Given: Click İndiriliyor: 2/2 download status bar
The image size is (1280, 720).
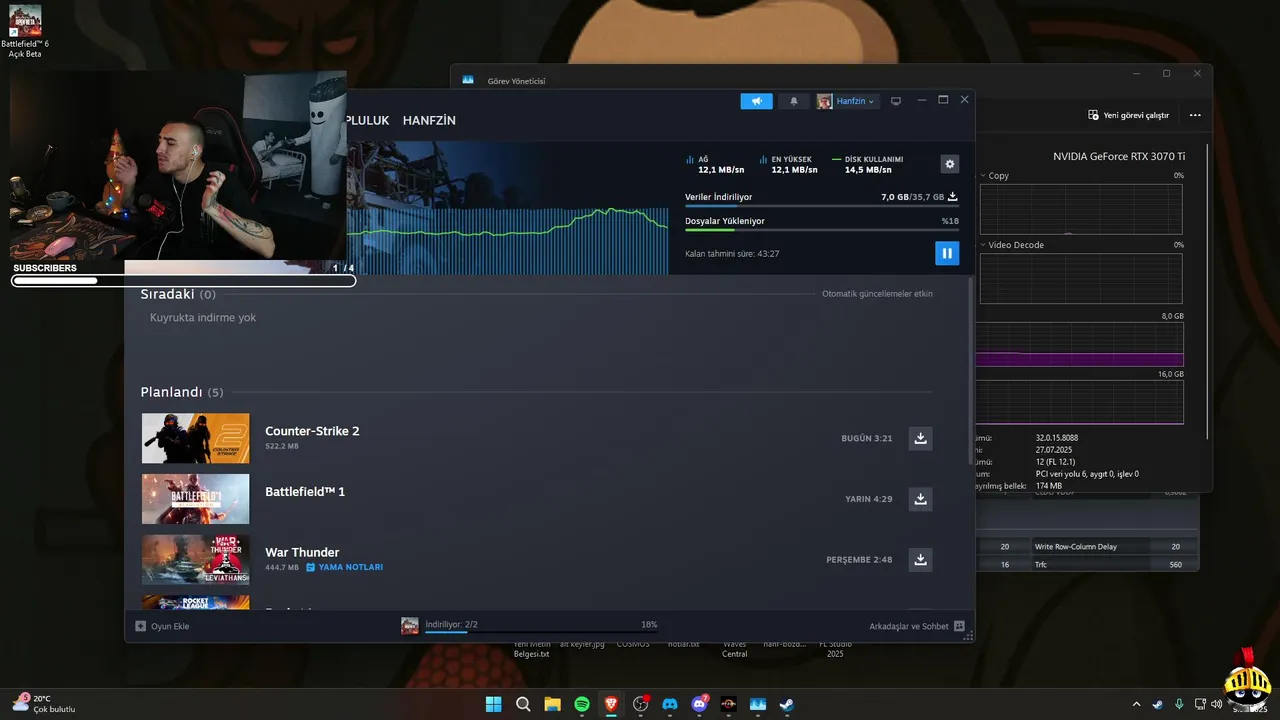Looking at the screenshot, I should point(530,626).
